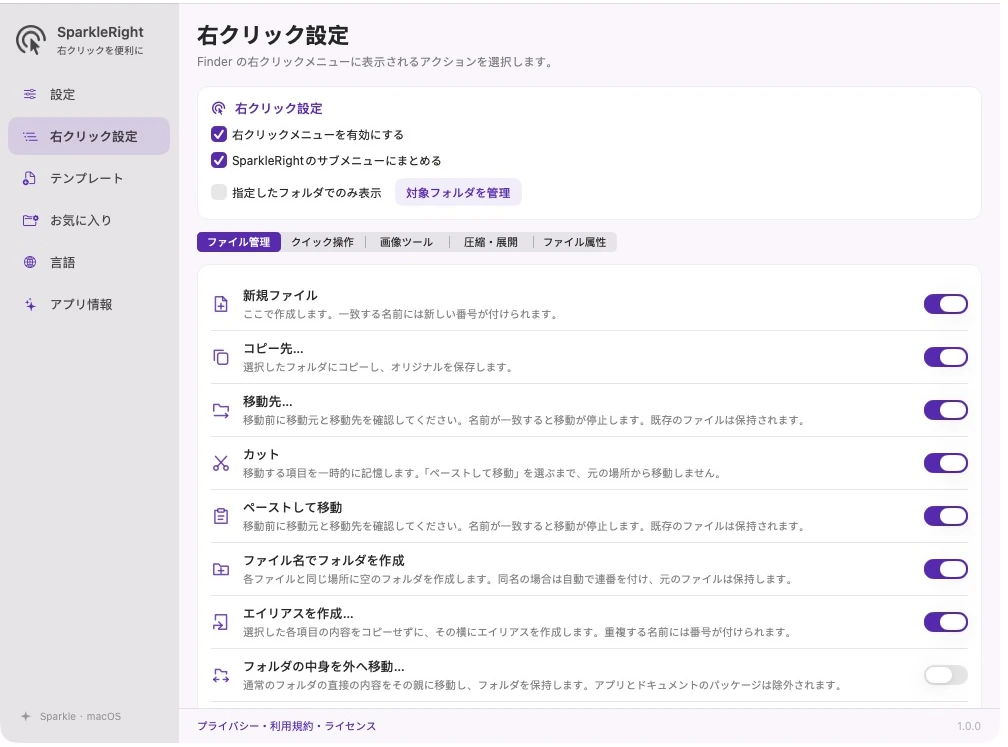Click the Sparkle · macOS footer text
Screen dimensions: 1008x747
tap(80, 716)
